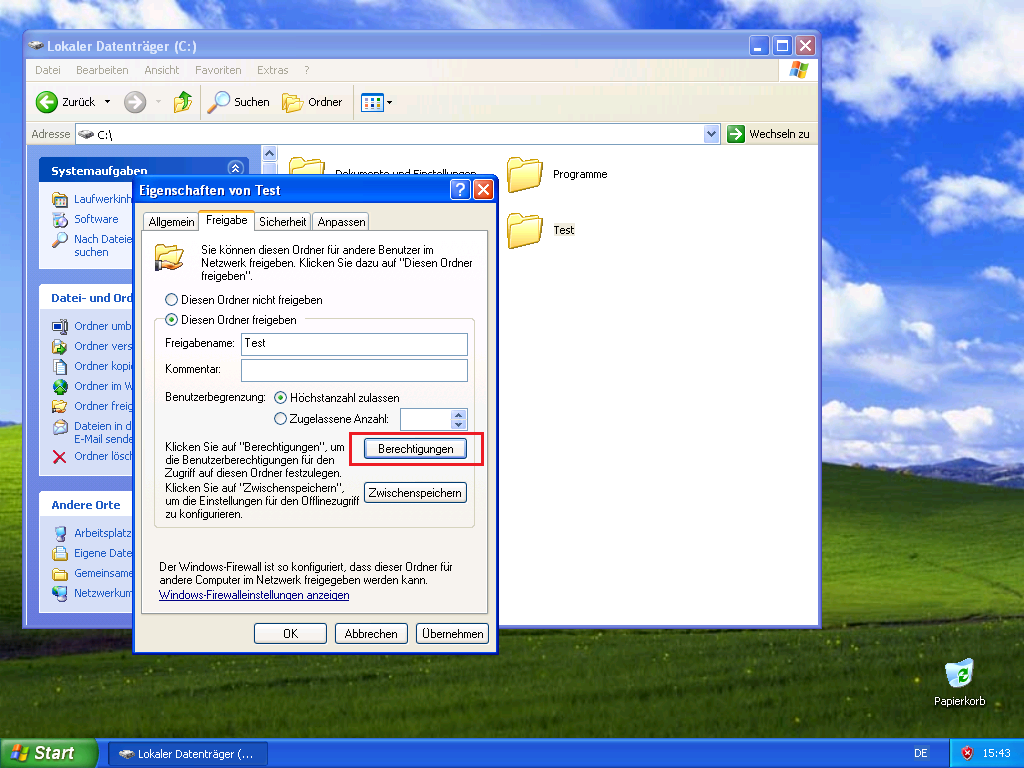Click the Nach Dateien suchen magnifier icon
Image resolution: width=1024 pixels, height=768 pixels.
tap(60, 240)
